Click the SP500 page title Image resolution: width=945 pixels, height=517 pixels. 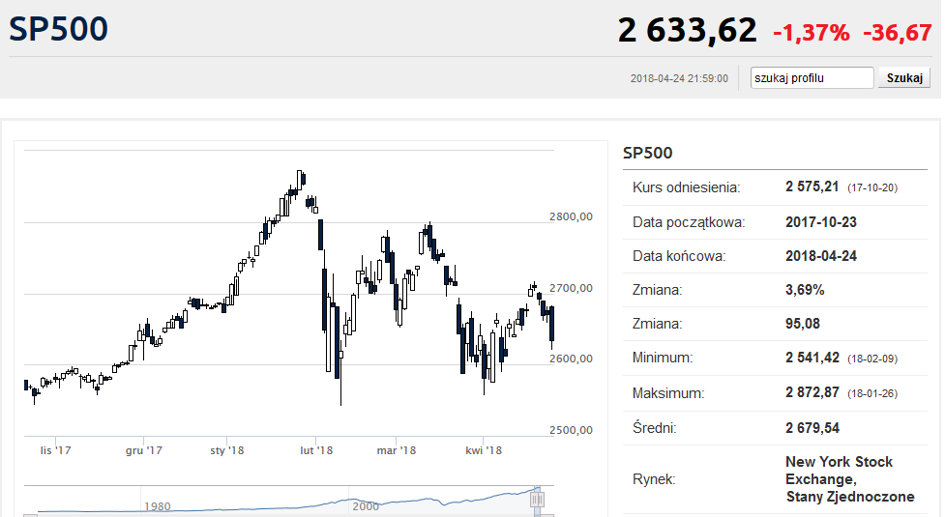[58, 30]
